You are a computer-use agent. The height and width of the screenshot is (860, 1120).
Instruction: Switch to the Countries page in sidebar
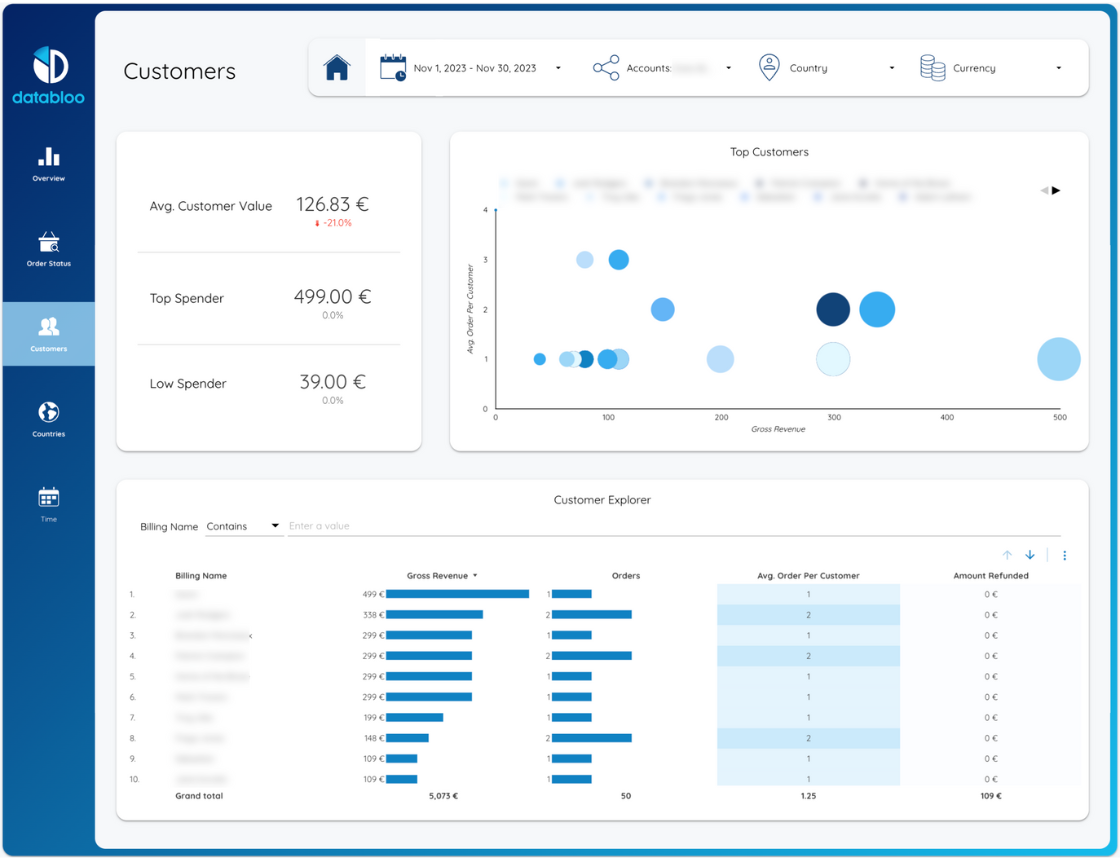(49, 419)
